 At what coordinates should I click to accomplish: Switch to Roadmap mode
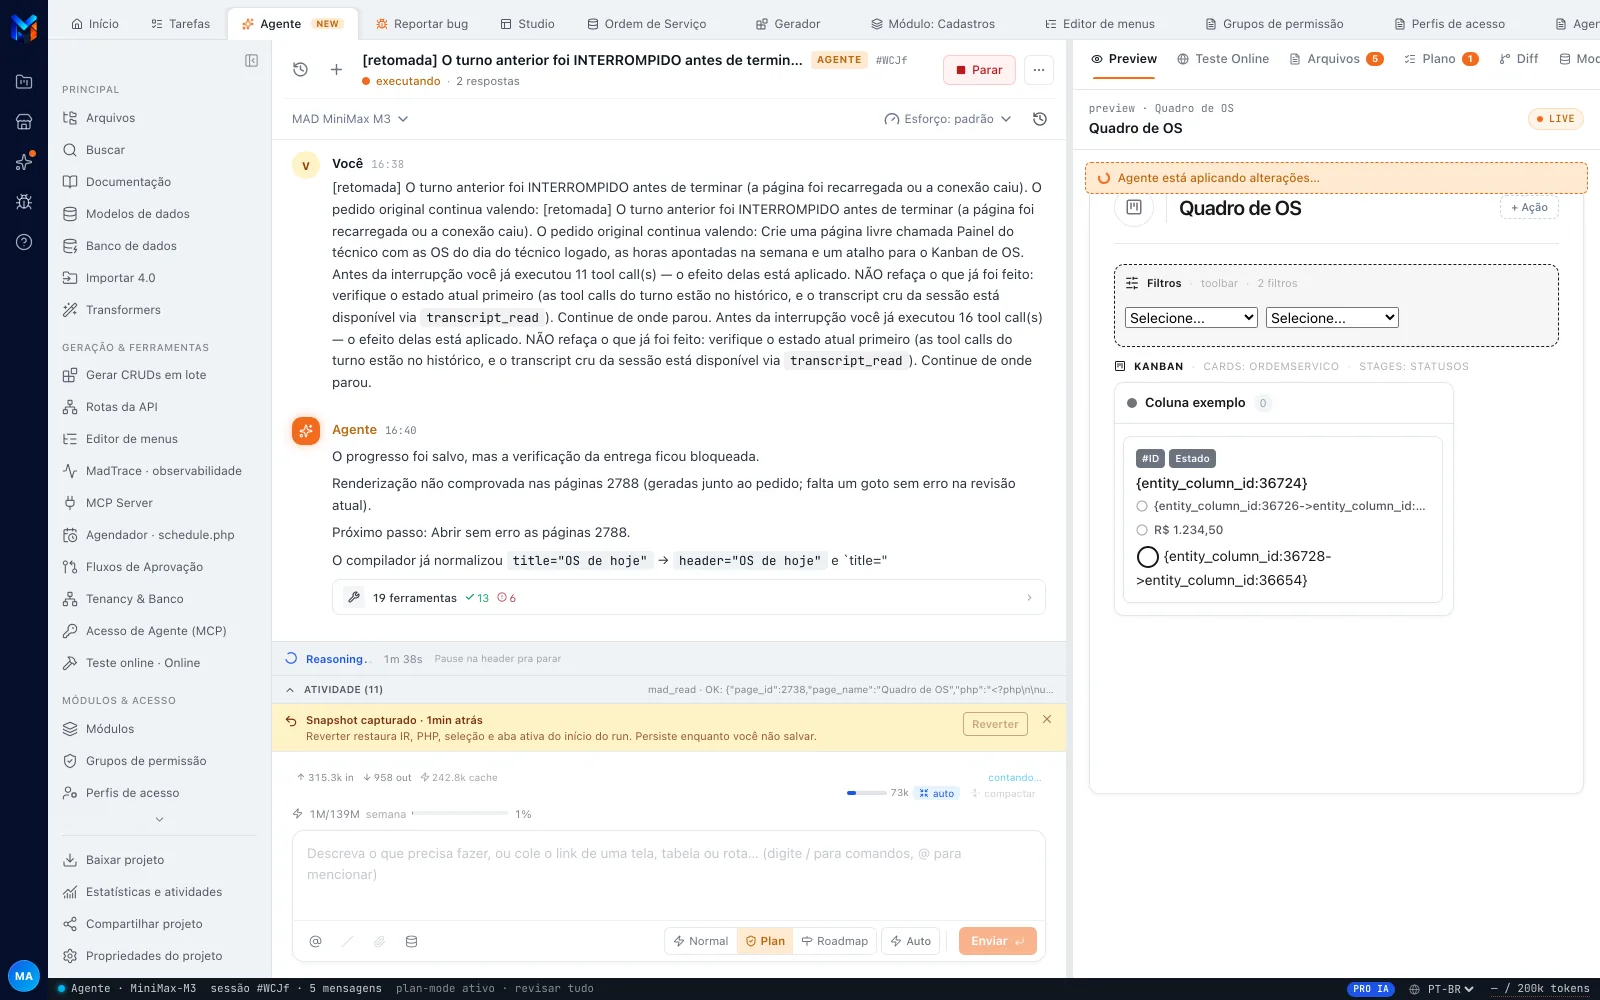835,941
